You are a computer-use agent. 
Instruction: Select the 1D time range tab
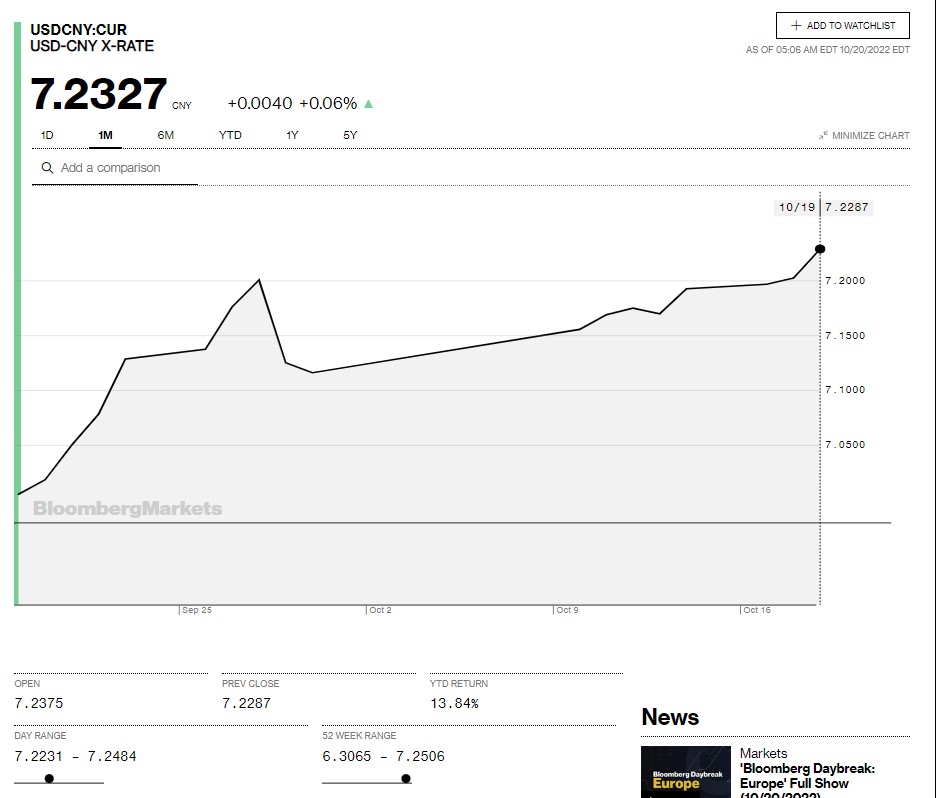pyautogui.click(x=47, y=135)
